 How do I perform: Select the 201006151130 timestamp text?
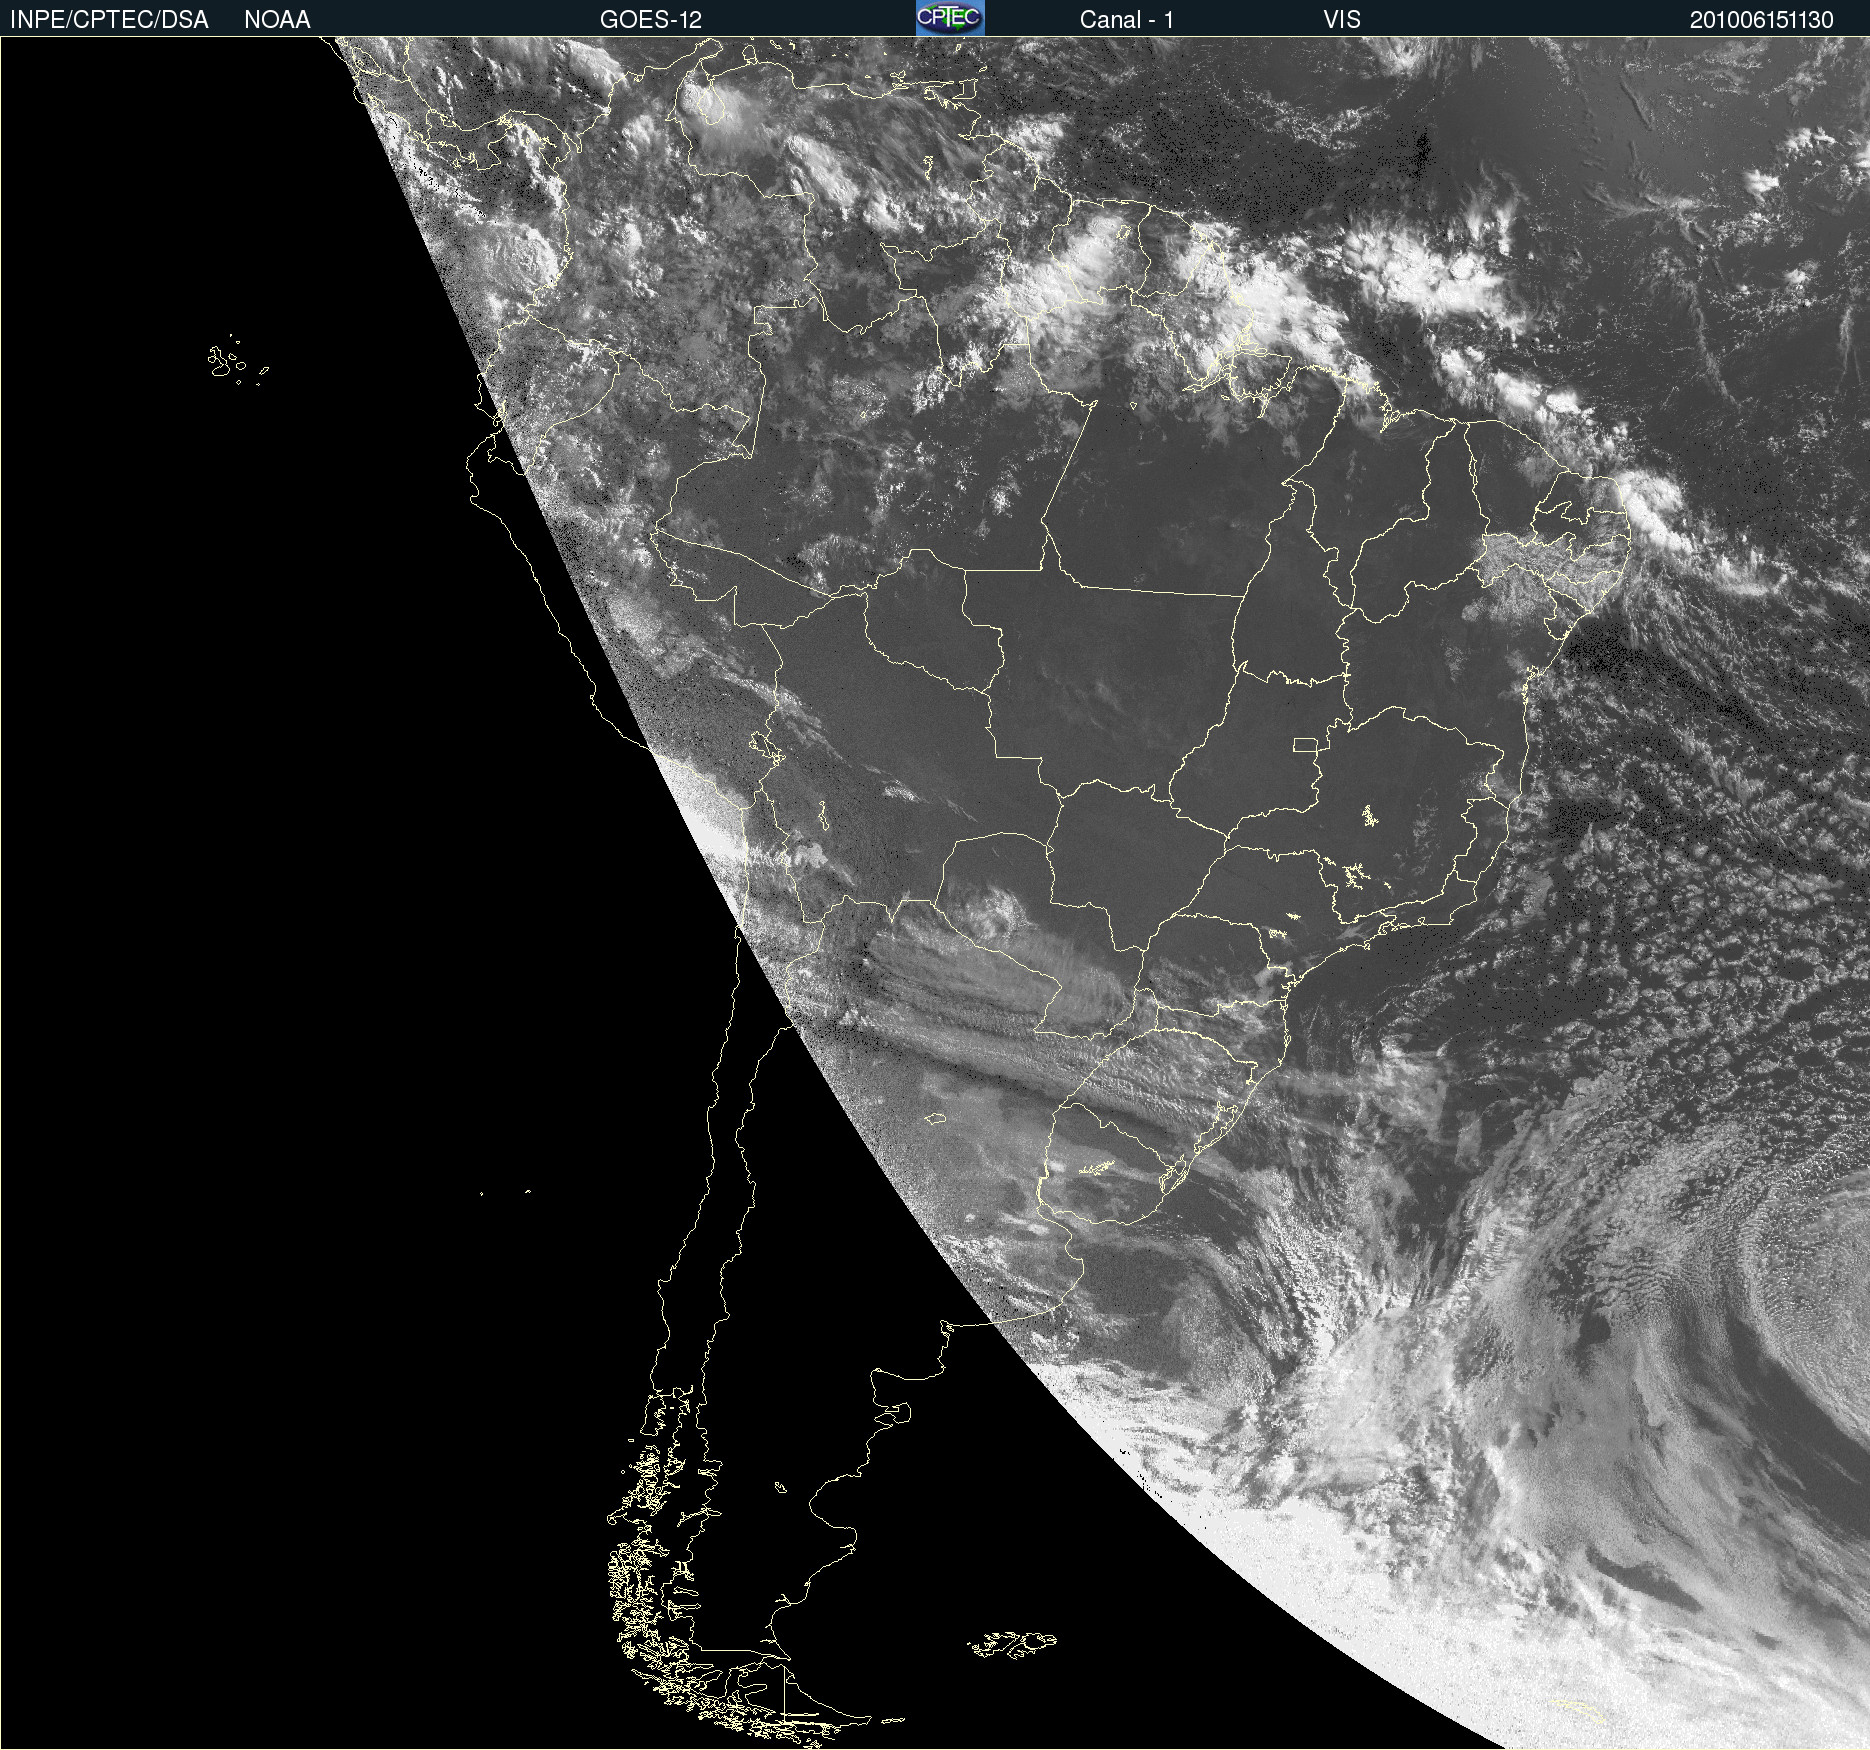[1762, 20]
